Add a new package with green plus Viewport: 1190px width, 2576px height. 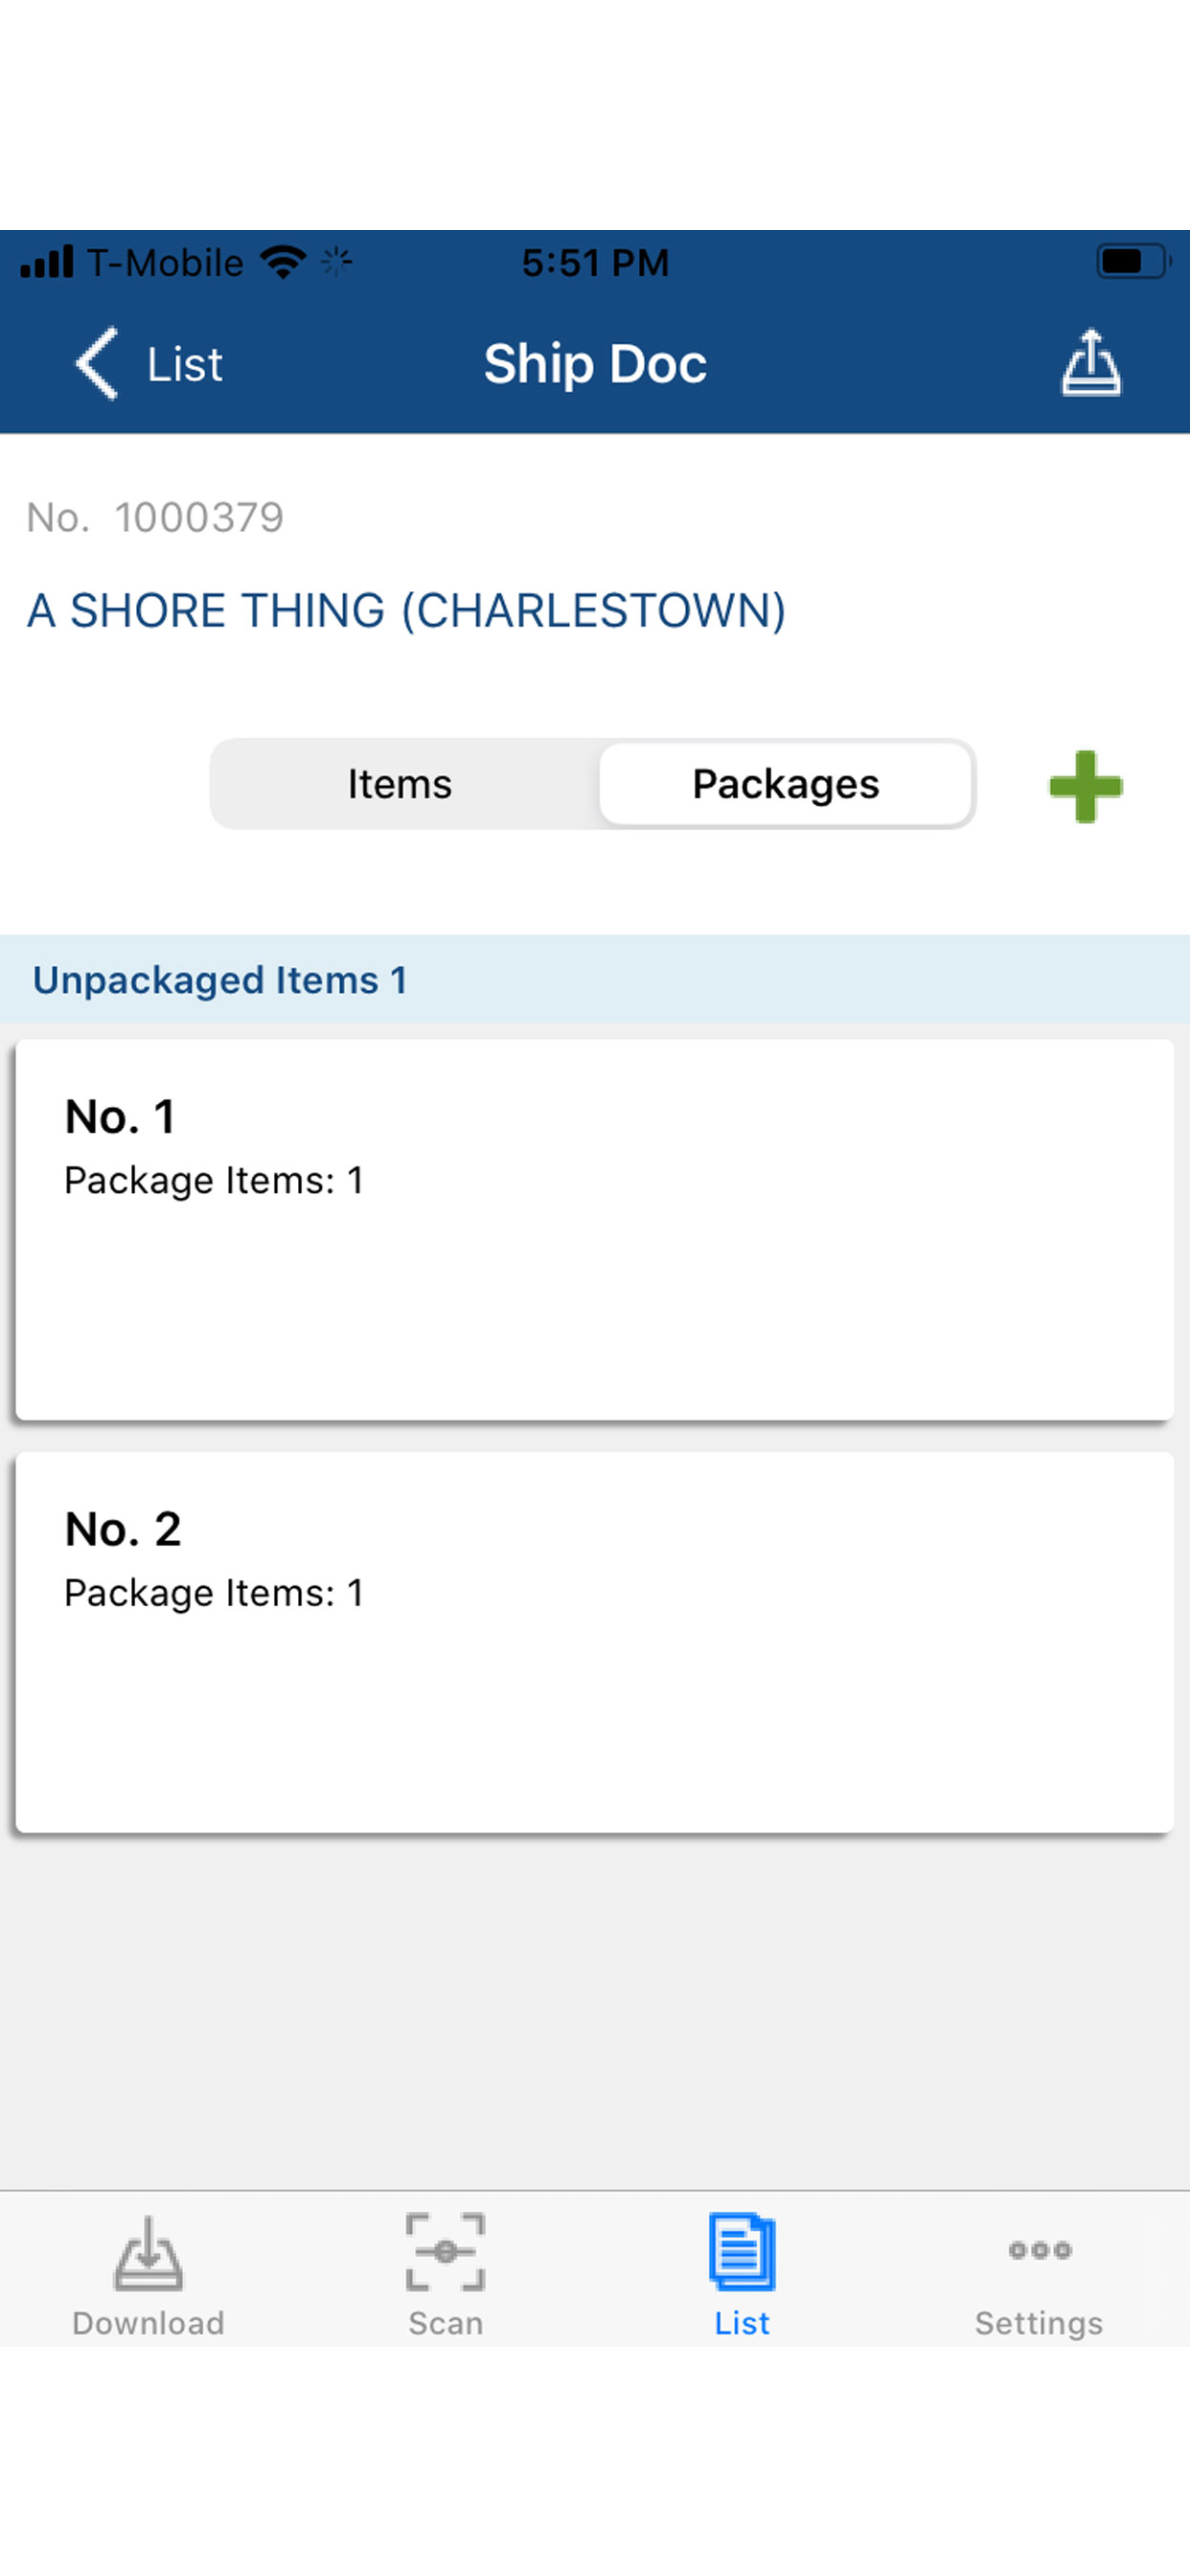pyautogui.click(x=1085, y=786)
